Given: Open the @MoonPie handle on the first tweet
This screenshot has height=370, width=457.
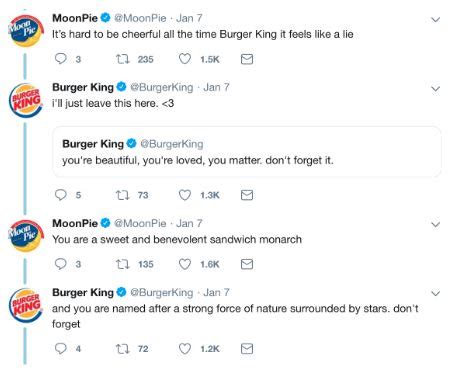Looking at the screenshot, I should pos(140,18).
